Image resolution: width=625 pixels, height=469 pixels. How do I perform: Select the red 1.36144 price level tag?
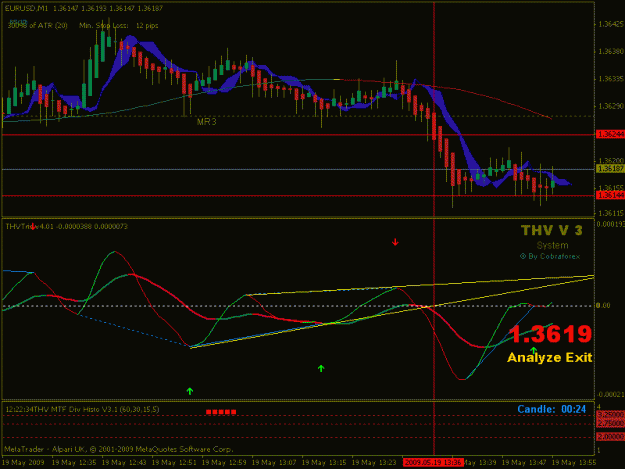point(610,195)
